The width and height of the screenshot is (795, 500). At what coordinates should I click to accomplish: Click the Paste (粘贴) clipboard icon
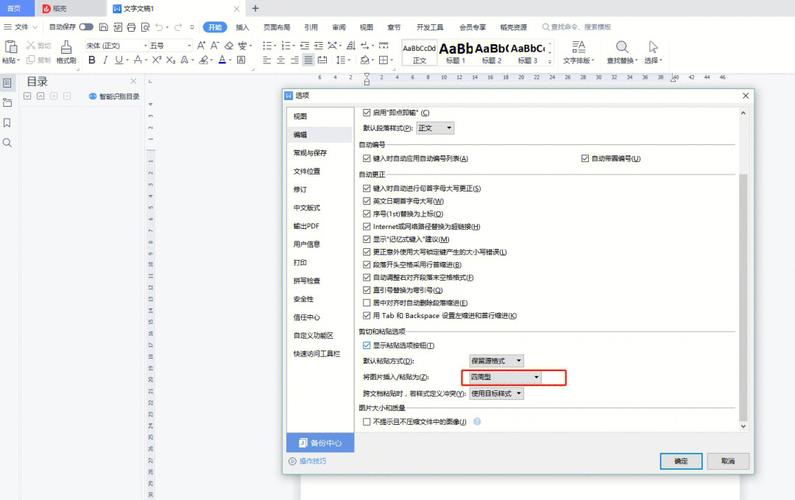click(x=11, y=47)
